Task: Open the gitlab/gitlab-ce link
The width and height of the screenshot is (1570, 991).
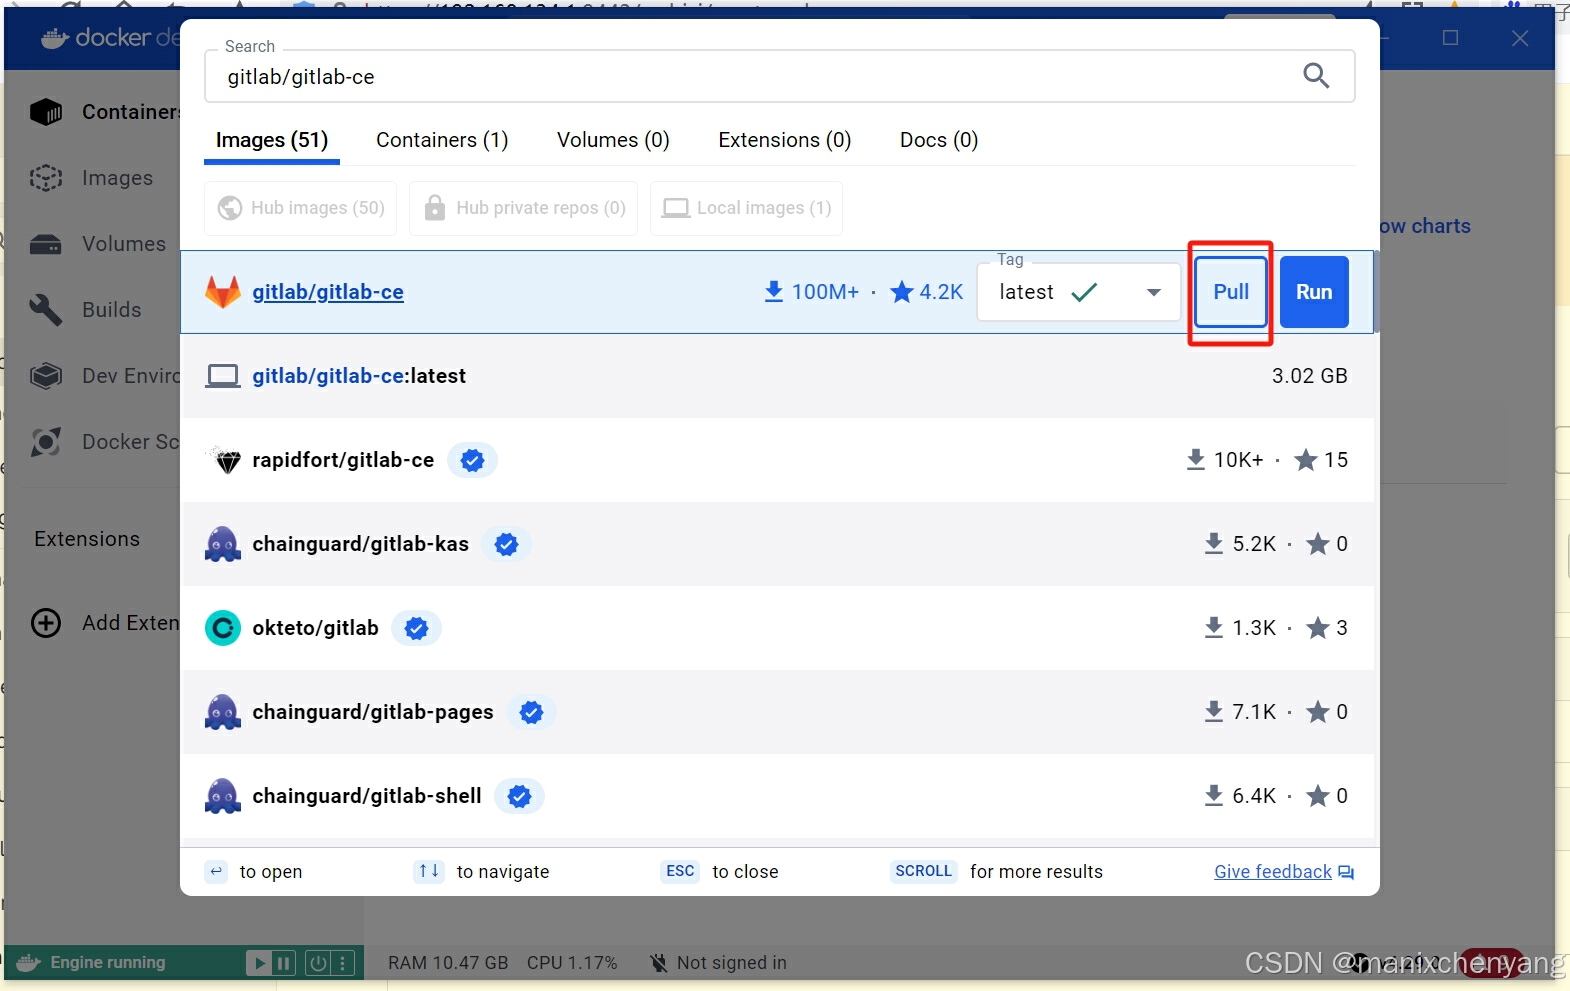Action: pyautogui.click(x=328, y=292)
